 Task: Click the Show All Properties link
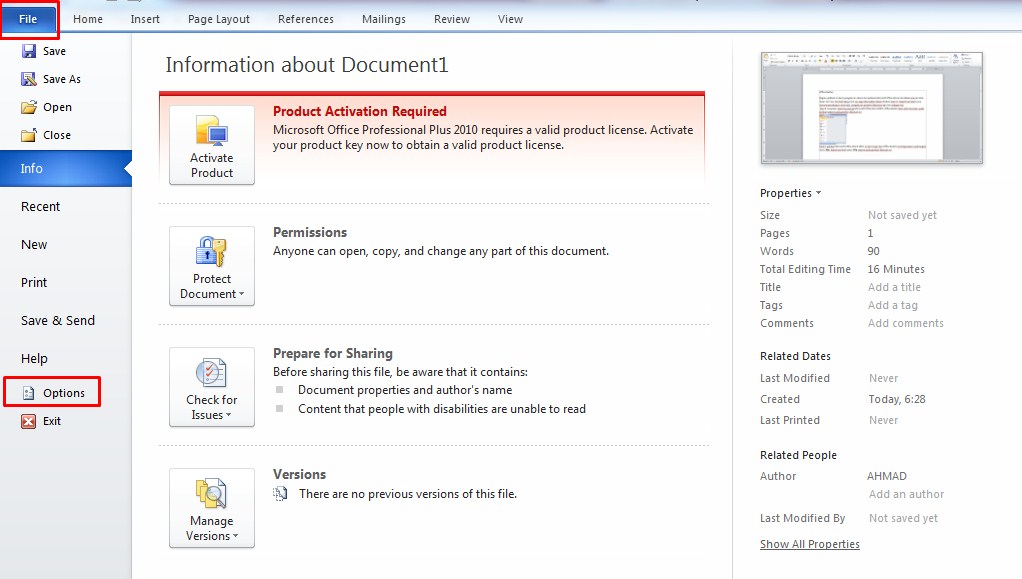[810, 544]
